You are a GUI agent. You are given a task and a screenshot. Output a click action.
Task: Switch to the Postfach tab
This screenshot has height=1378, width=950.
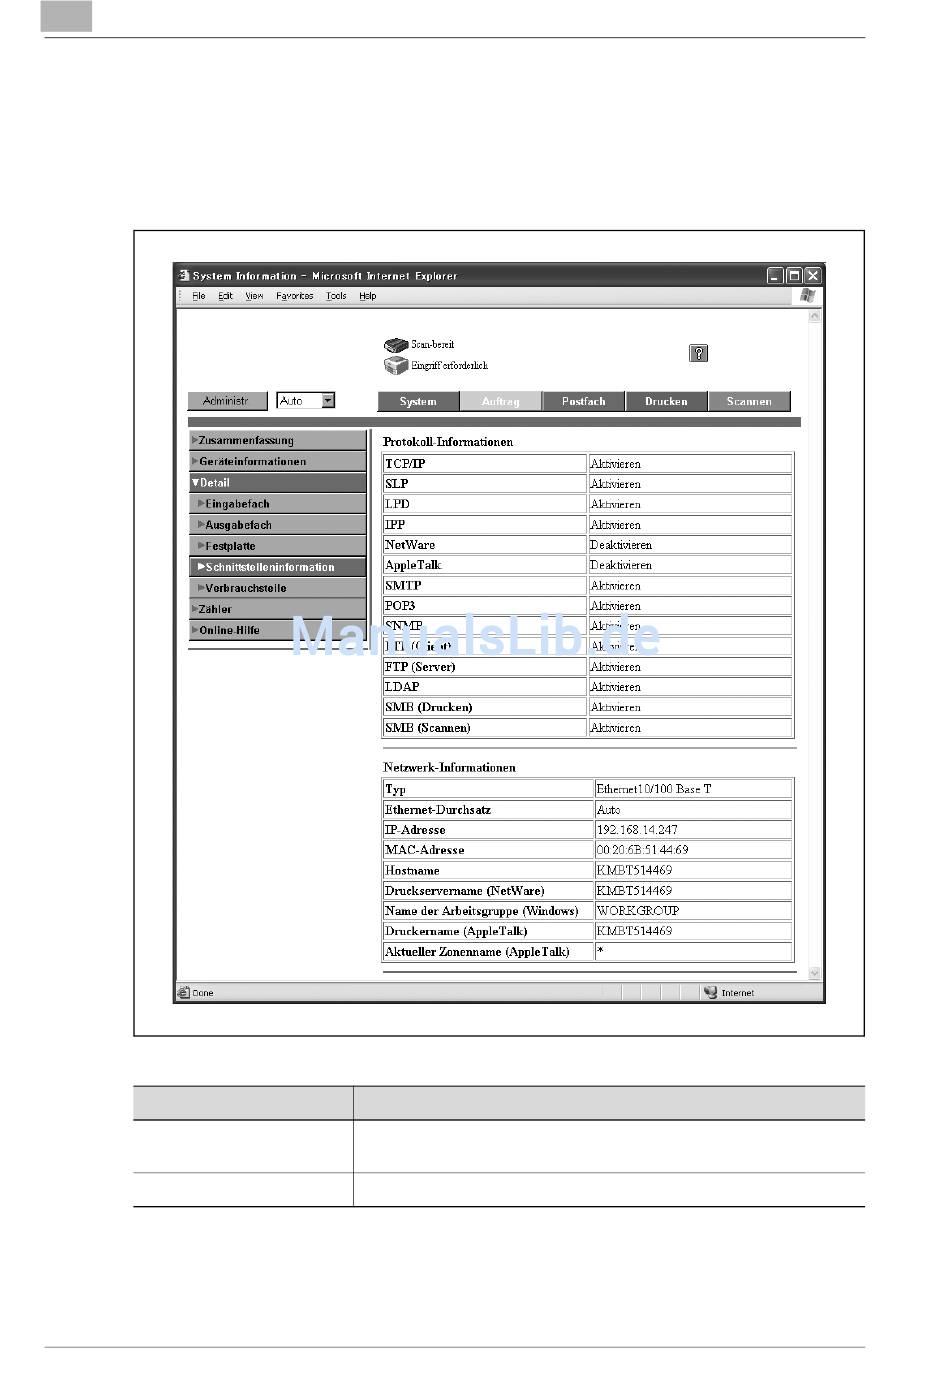tap(584, 401)
